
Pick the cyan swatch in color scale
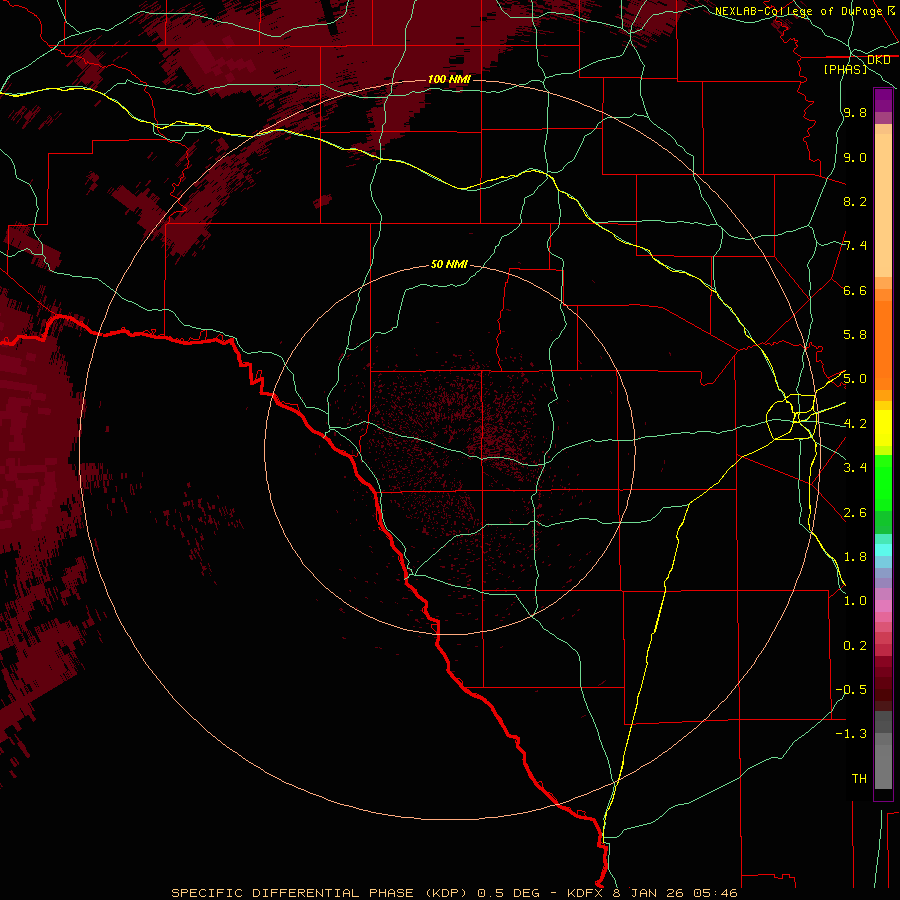(883, 549)
